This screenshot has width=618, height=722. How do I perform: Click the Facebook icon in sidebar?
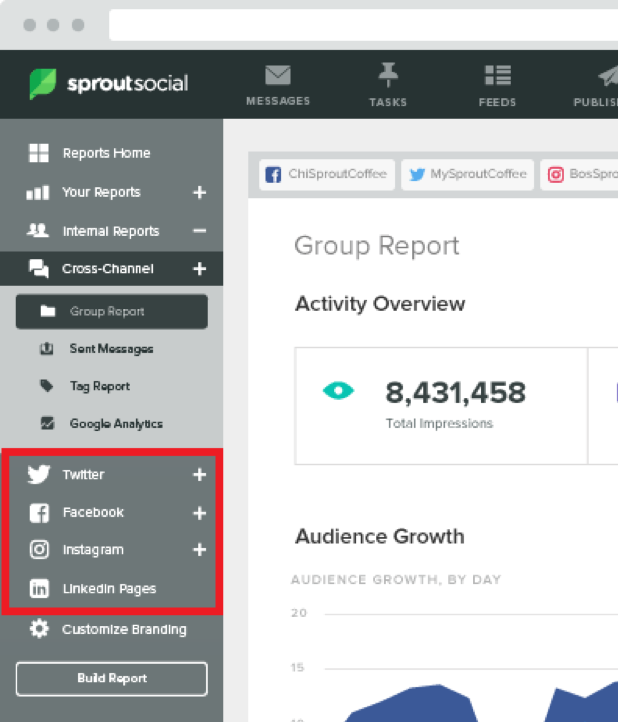[x=39, y=513]
